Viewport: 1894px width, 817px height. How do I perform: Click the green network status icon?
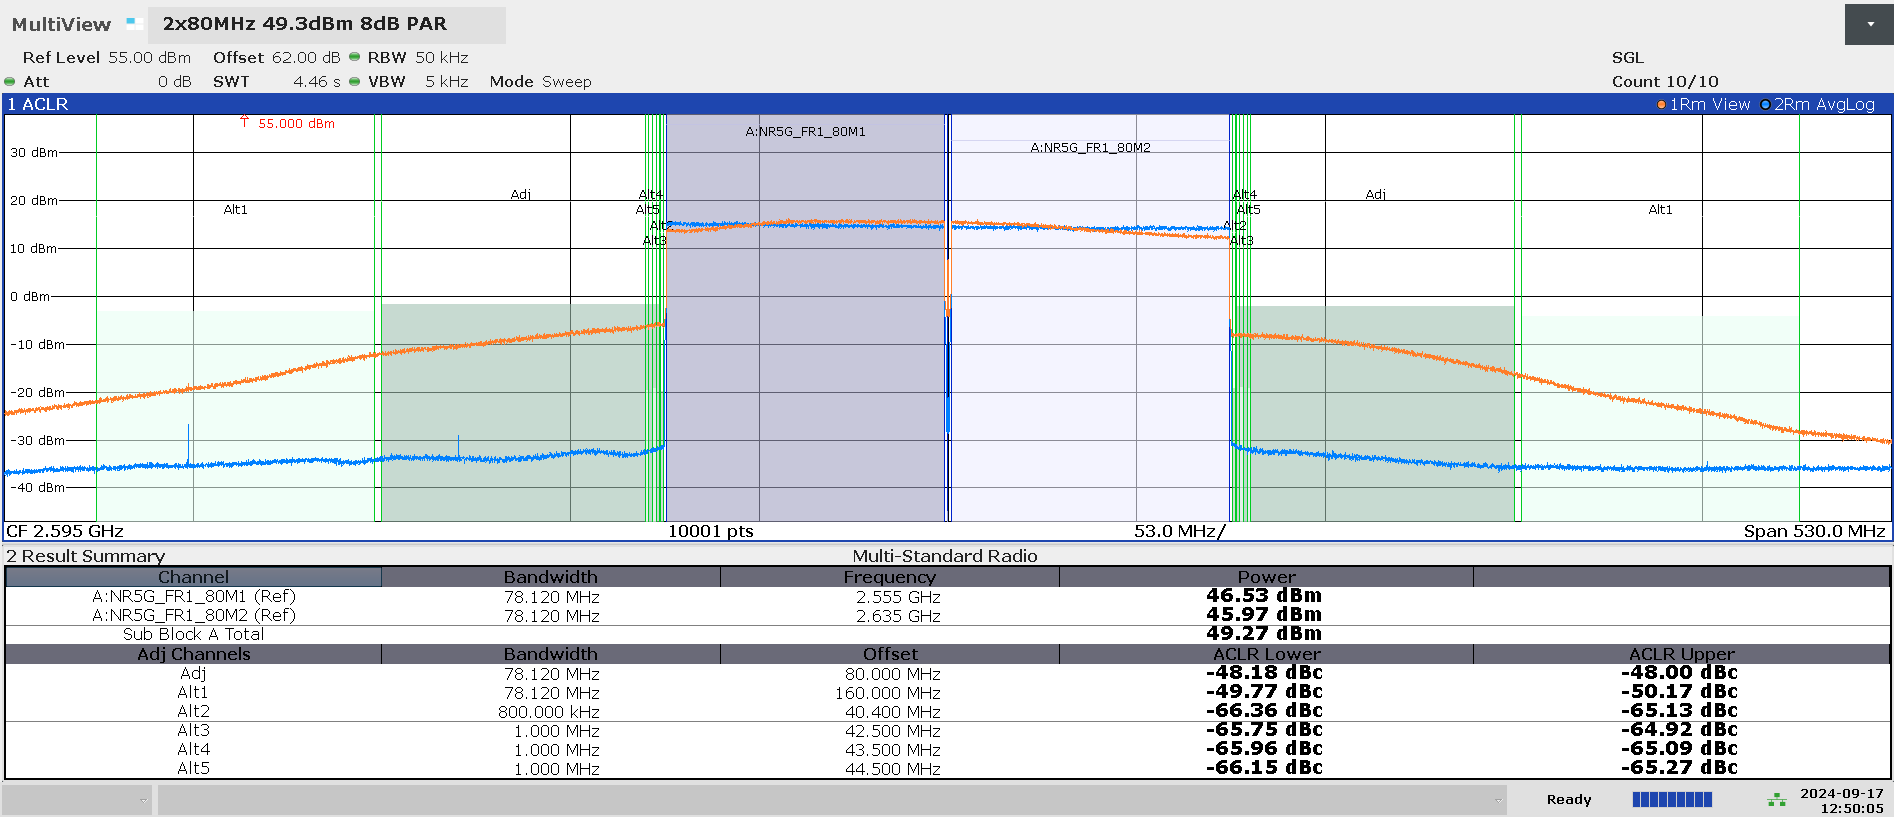(x=1776, y=800)
